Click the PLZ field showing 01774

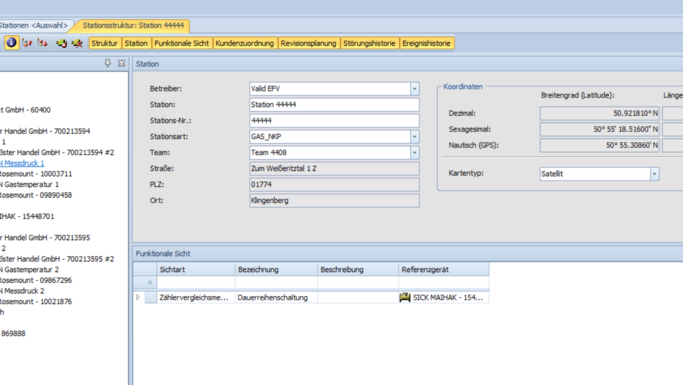[334, 185]
